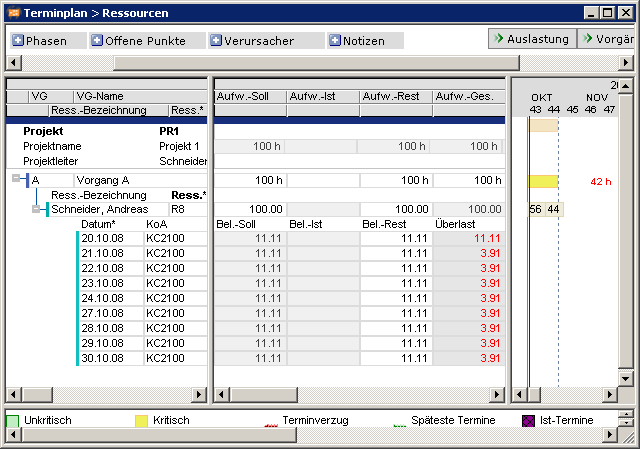Screen dimensions: 640x449
Task: Expand the Offene Punkte plus icon
Action: tap(97, 40)
